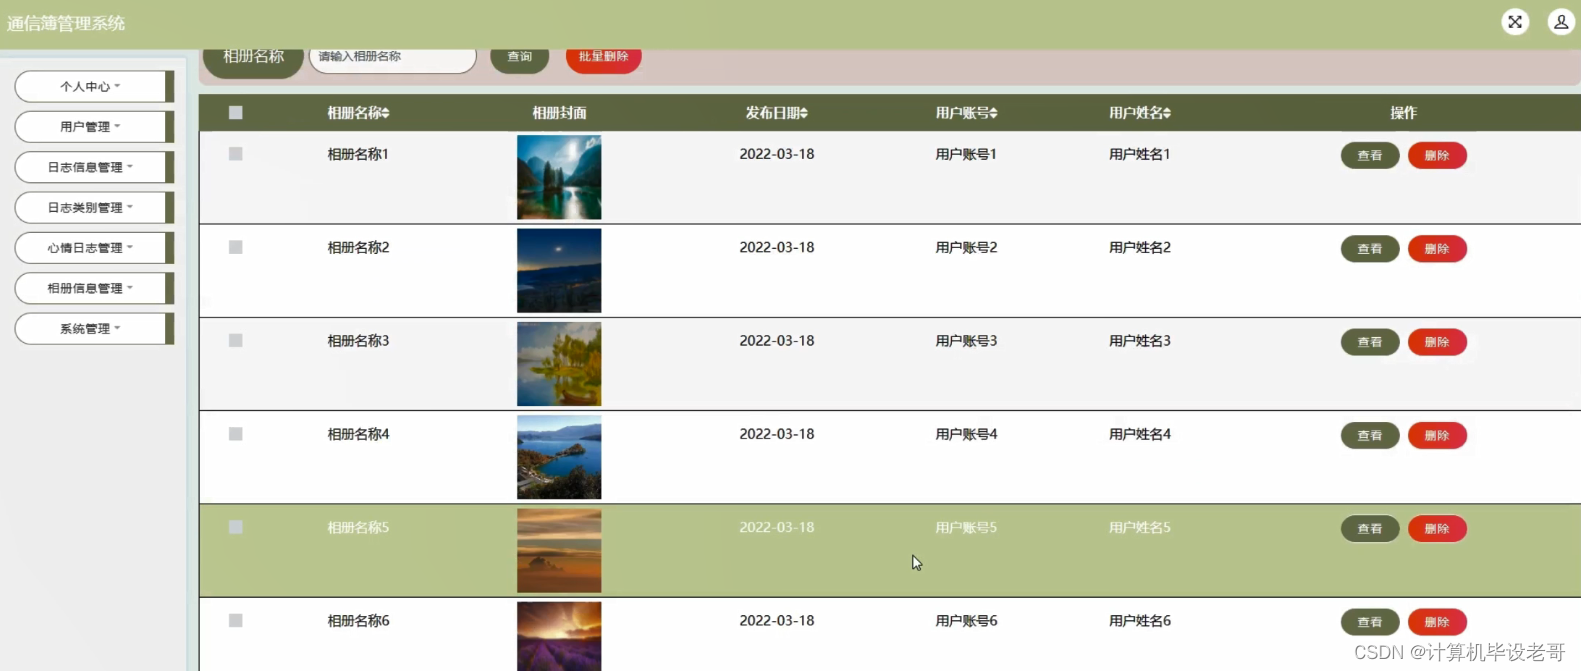Open cover thumbnail of 相册名称6

[559, 636]
